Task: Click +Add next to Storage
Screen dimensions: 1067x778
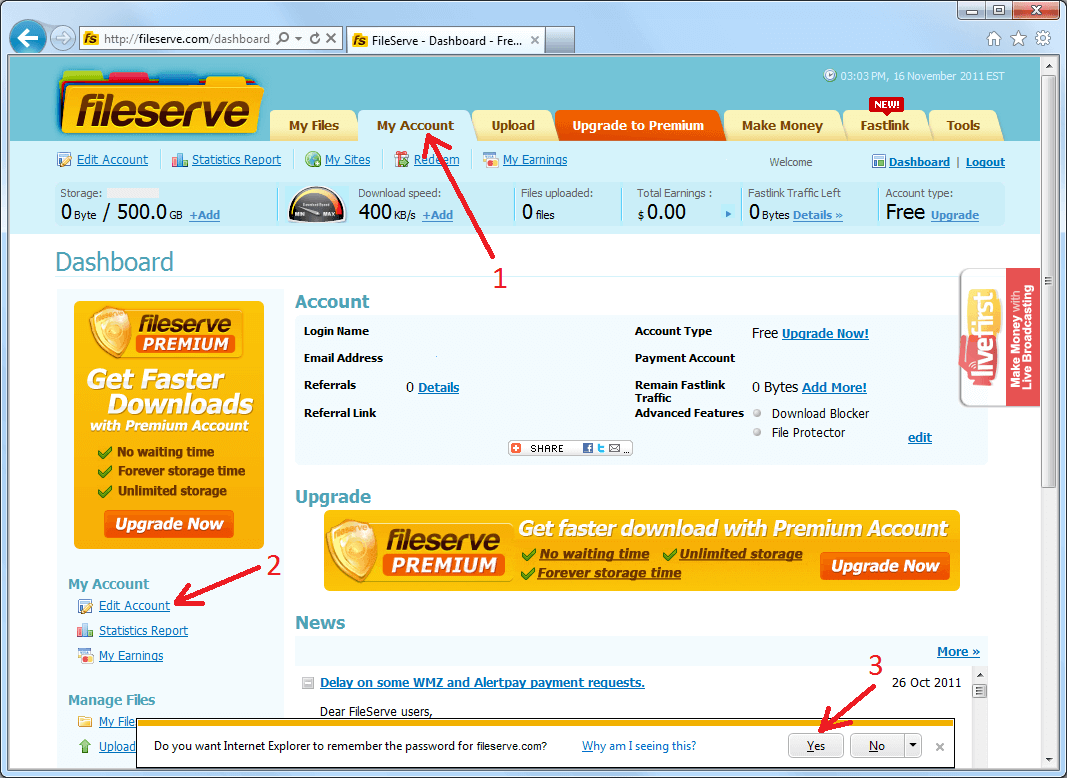Action: click(x=204, y=215)
